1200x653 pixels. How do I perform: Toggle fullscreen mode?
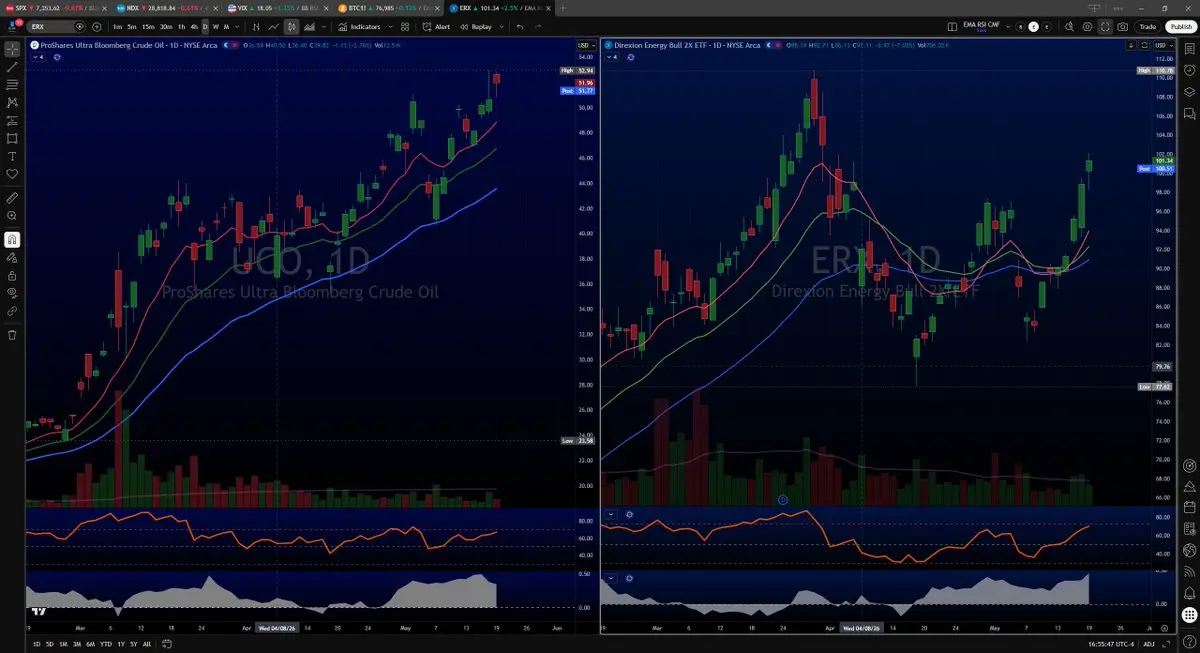[1105, 26]
